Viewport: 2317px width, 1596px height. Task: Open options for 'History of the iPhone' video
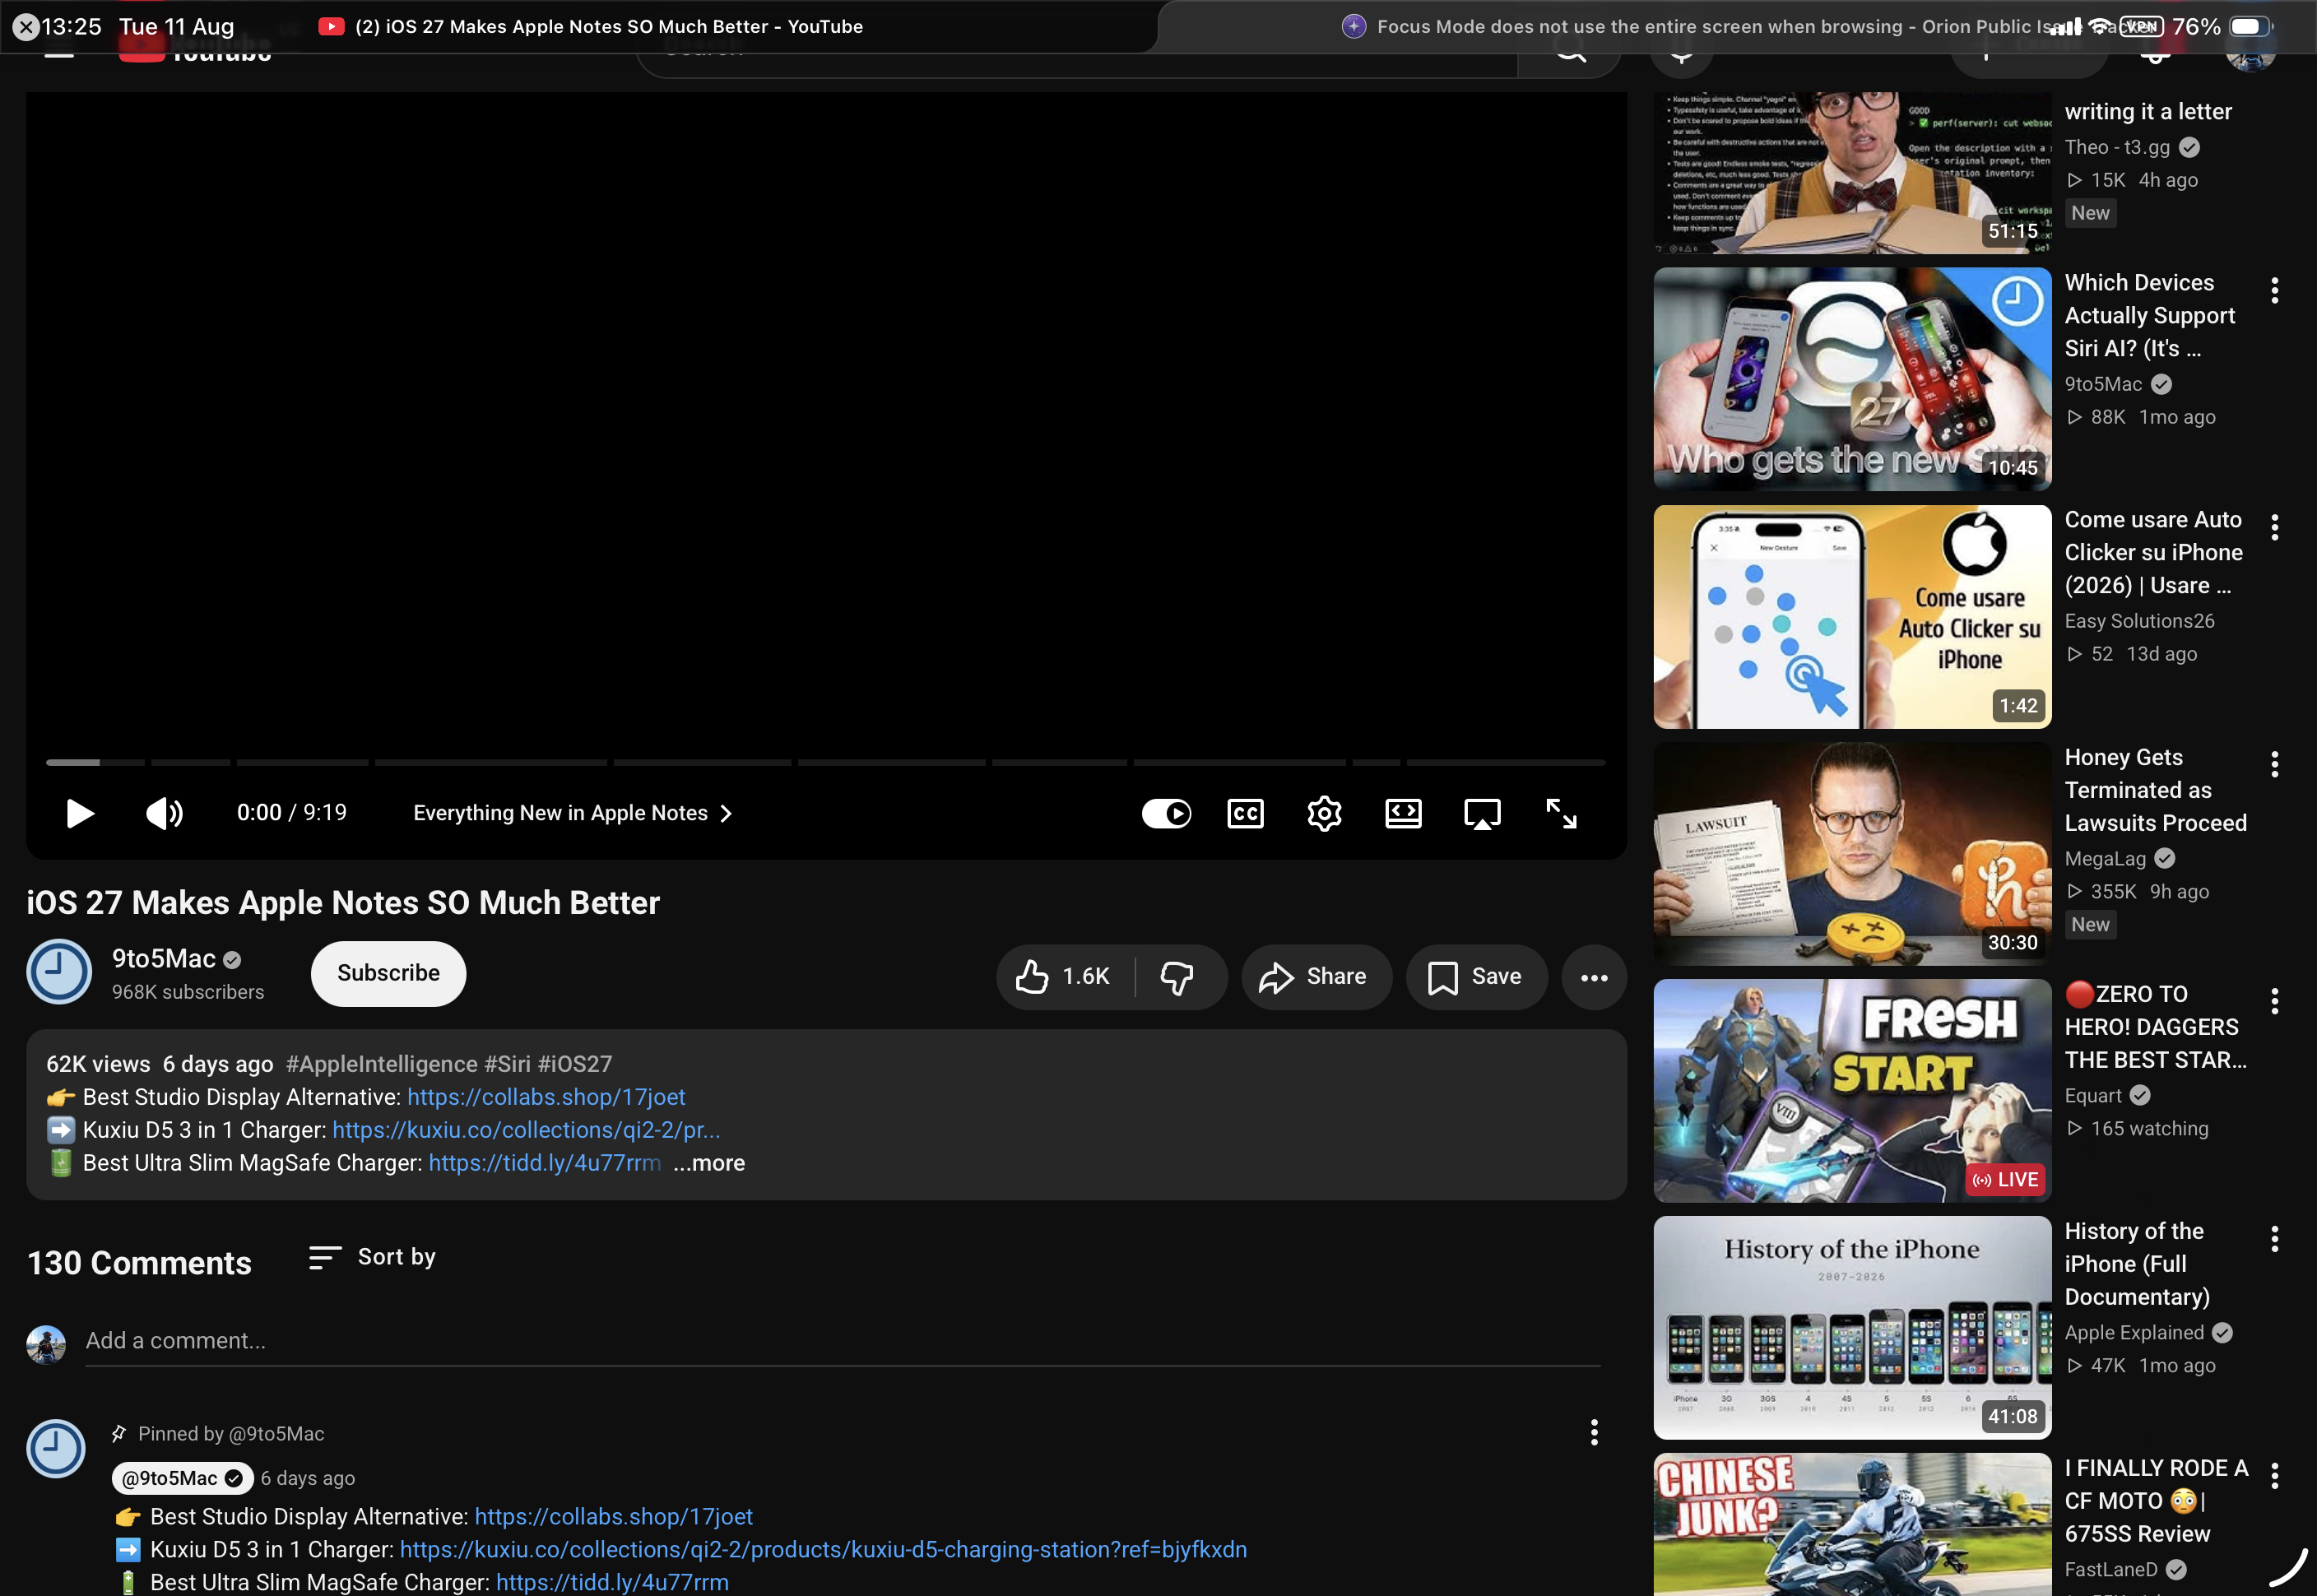pos(2274,1238)
